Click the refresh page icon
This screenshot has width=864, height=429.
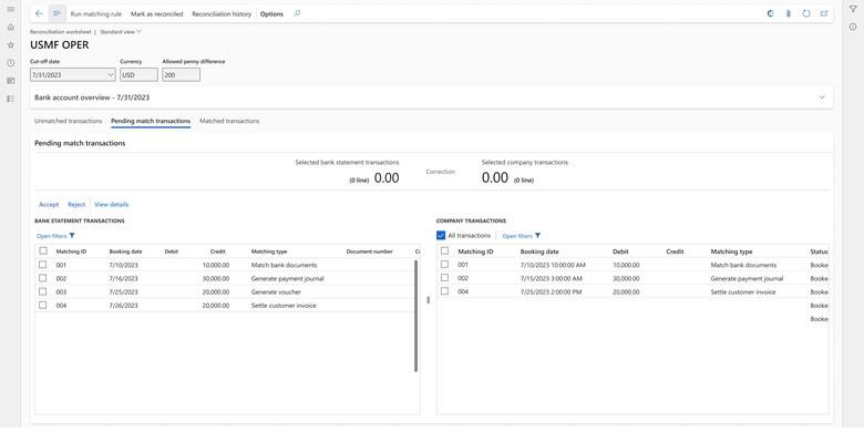tap(806, 14)
